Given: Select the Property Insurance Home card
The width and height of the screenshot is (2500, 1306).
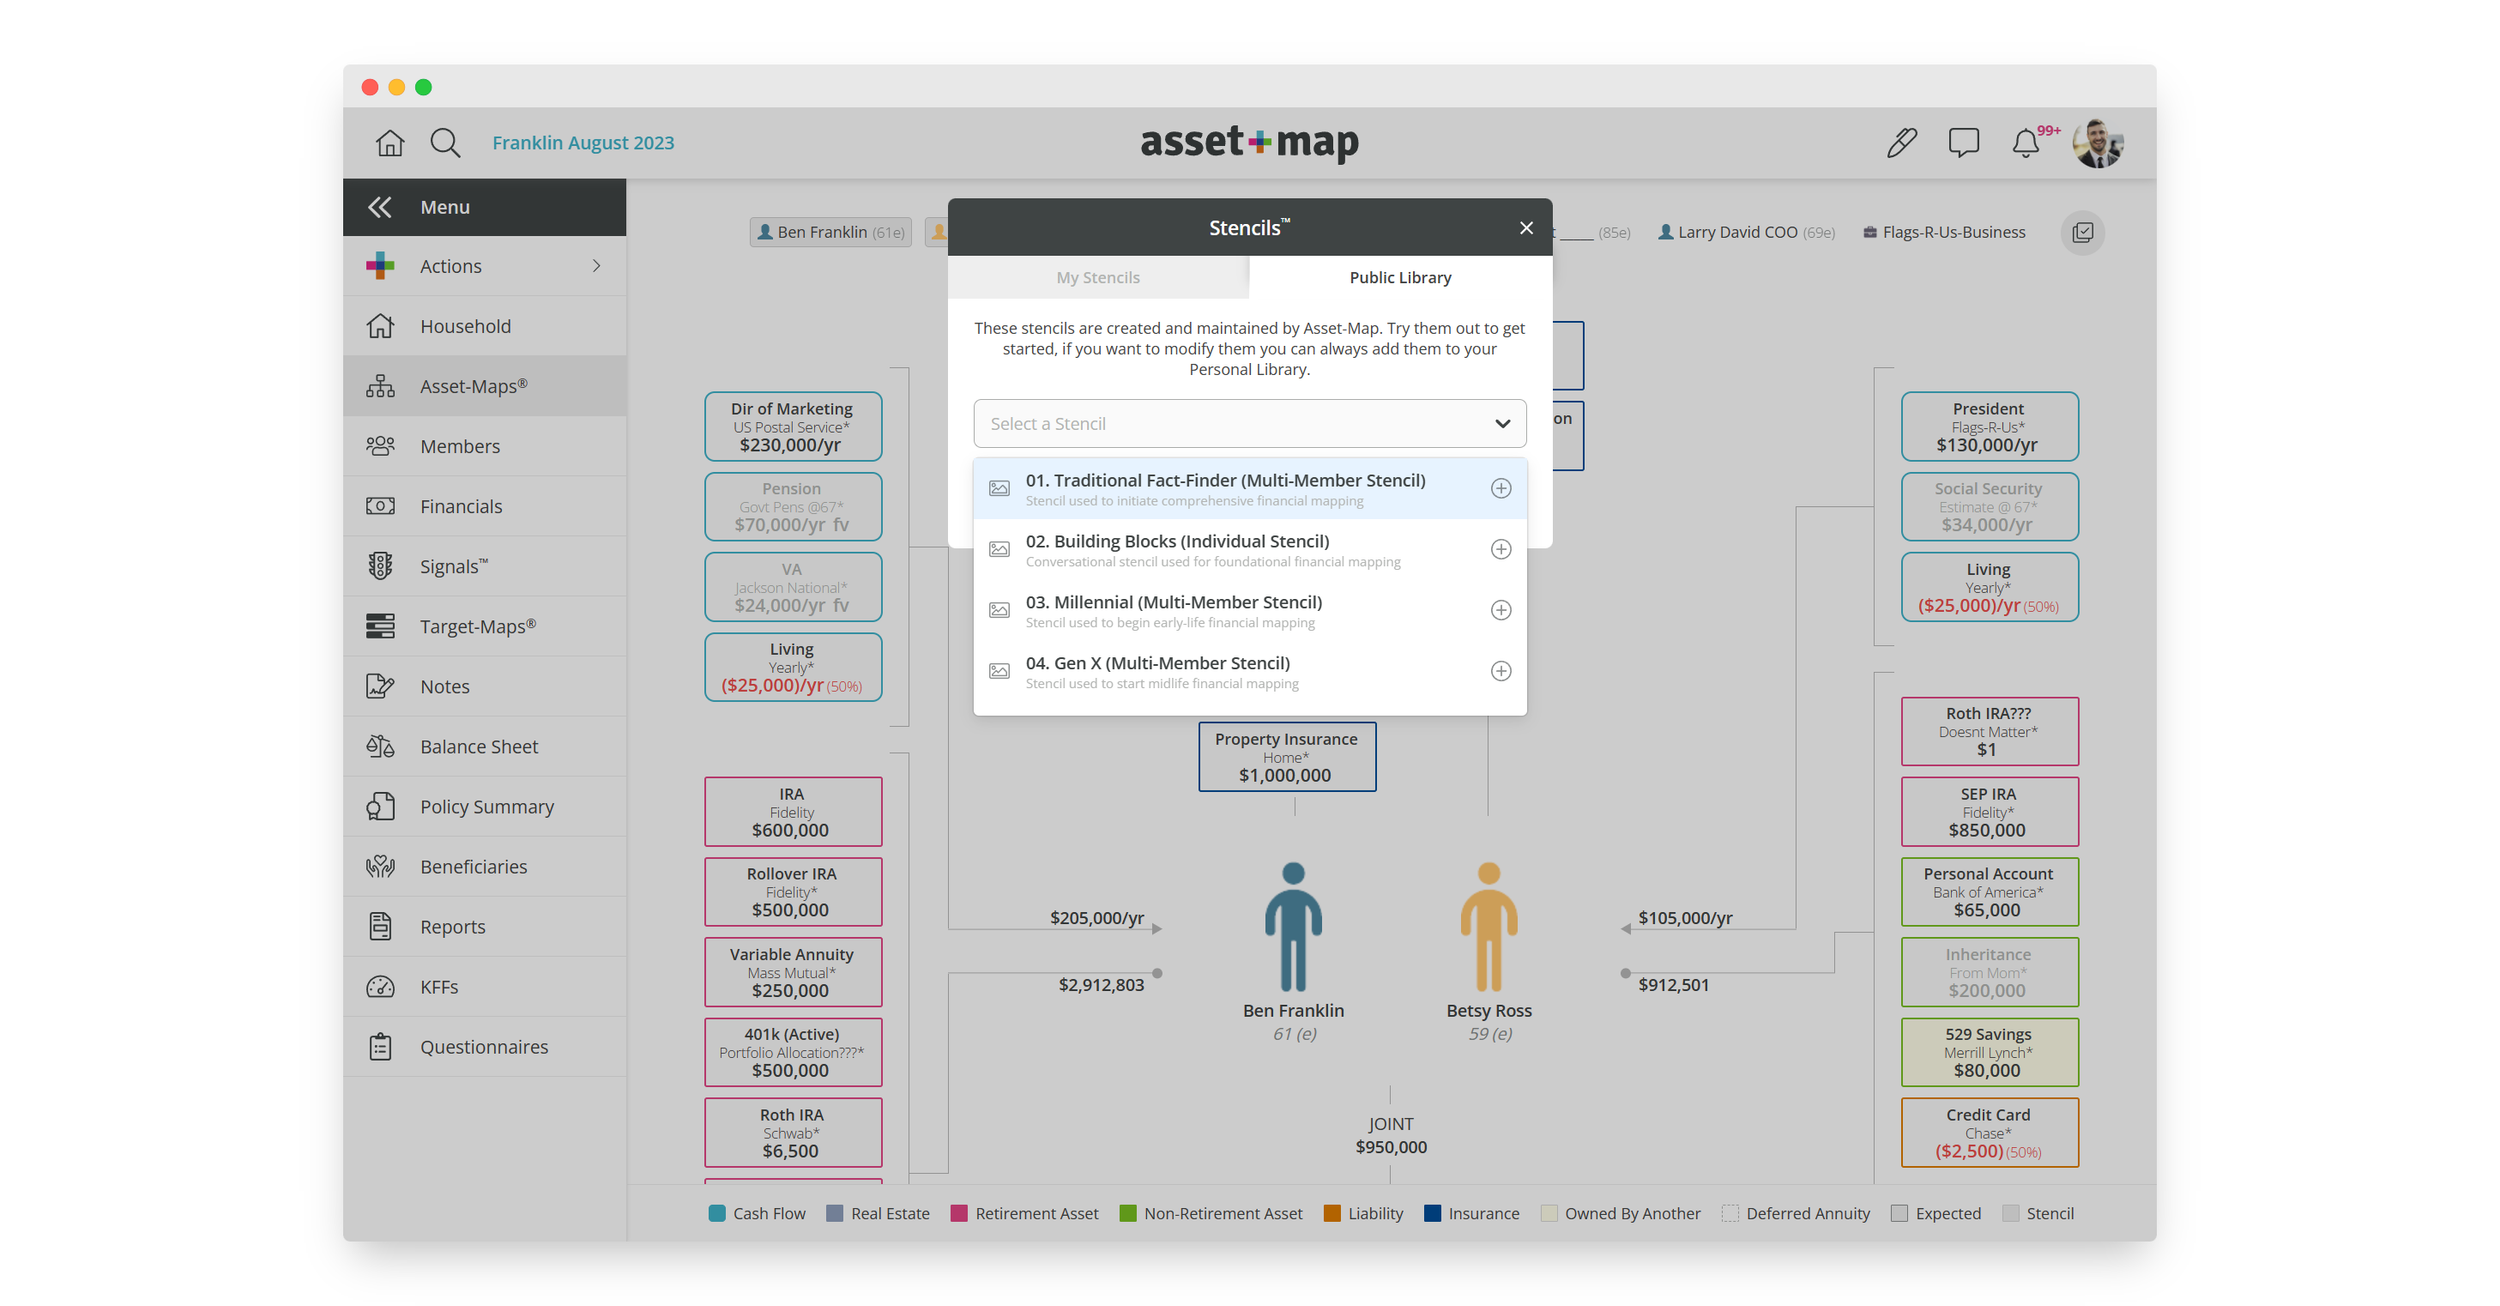Looking at the screenshot, I should pyautogui.click(x=1287, y=757).
